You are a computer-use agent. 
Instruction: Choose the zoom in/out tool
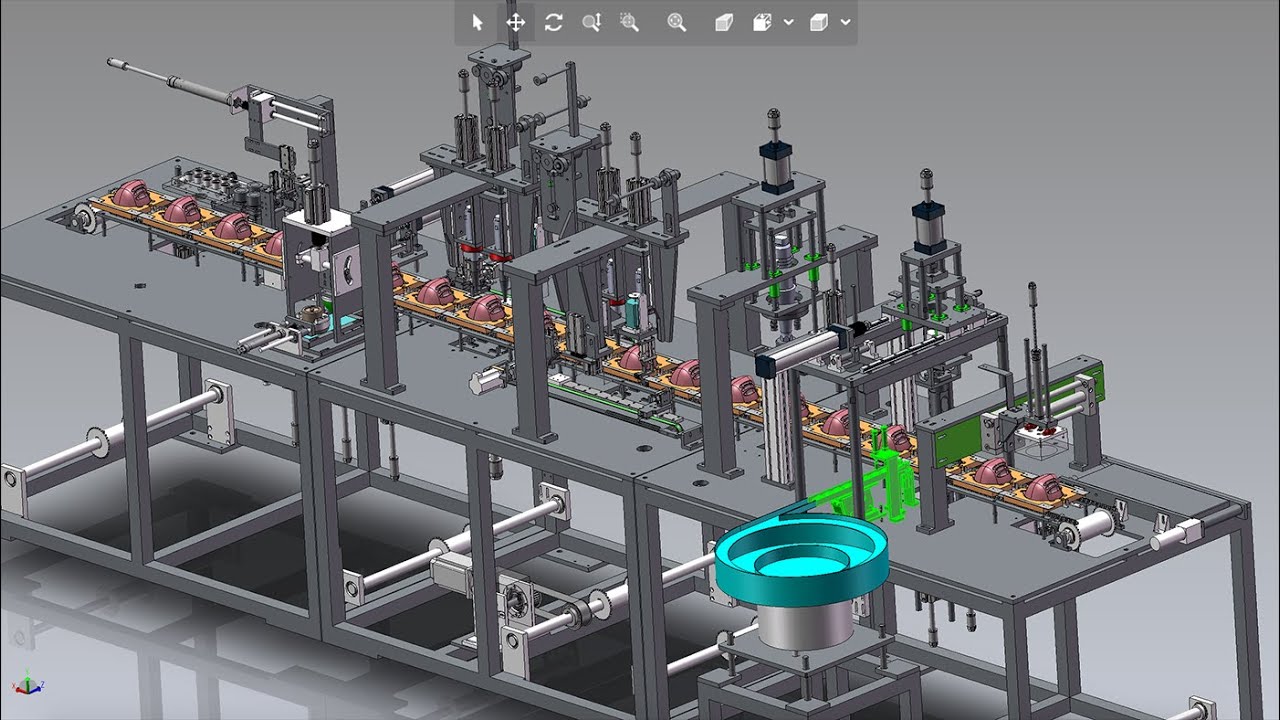point(592,22)
